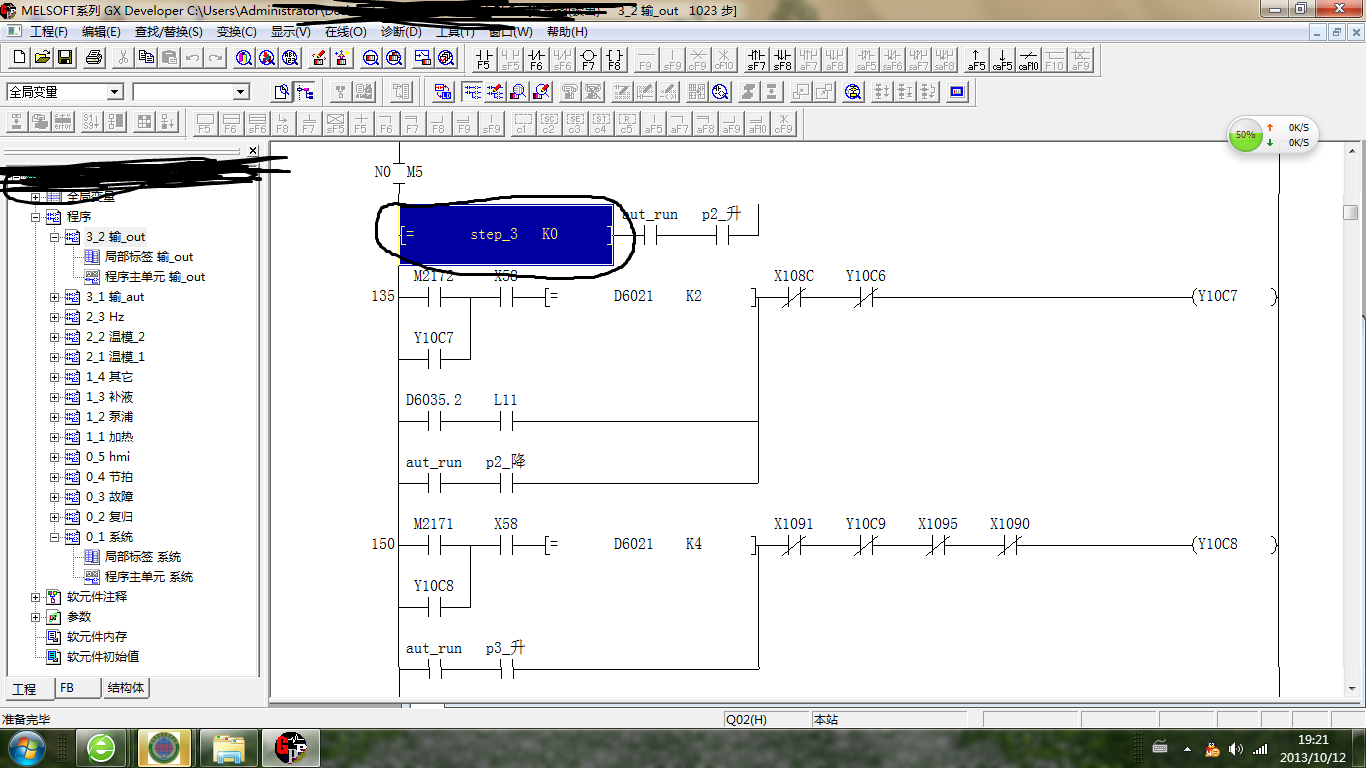Insert output coil with F7 icon

coord(588,59)
